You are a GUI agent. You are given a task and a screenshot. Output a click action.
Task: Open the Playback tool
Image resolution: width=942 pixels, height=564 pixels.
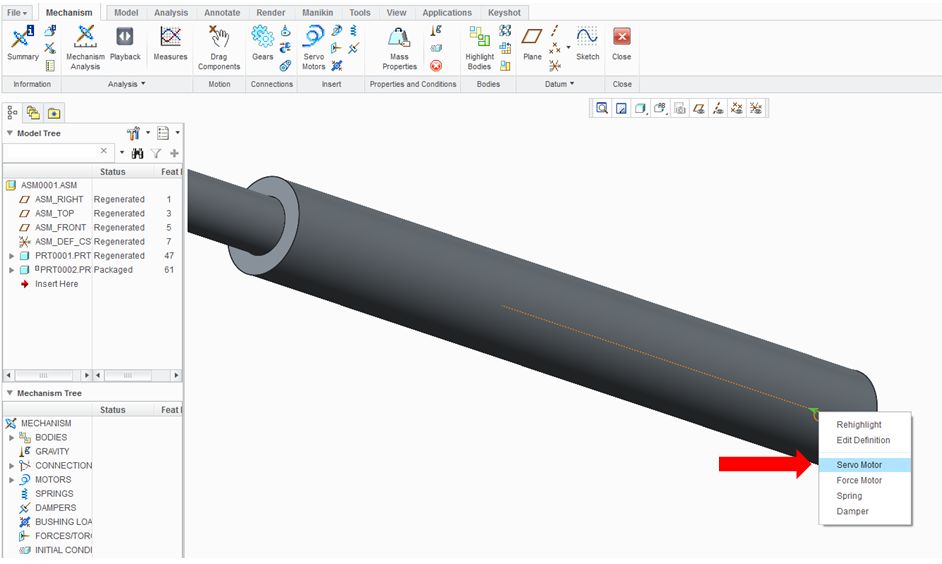coord(125,43)
